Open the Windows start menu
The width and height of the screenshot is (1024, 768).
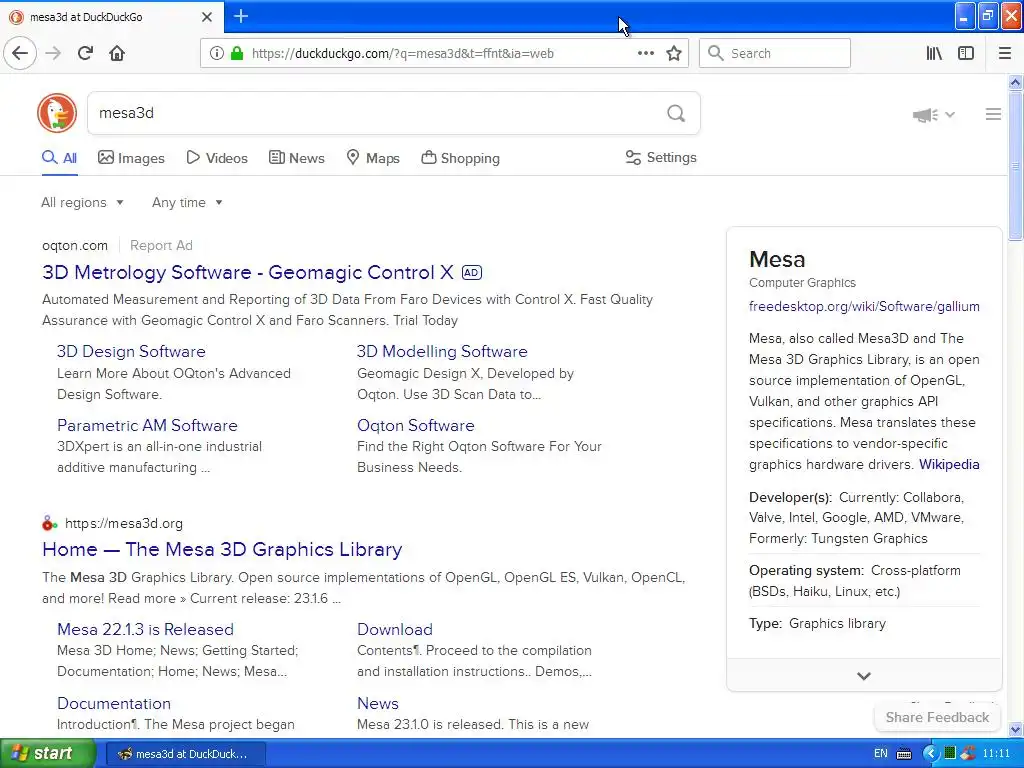48,754
